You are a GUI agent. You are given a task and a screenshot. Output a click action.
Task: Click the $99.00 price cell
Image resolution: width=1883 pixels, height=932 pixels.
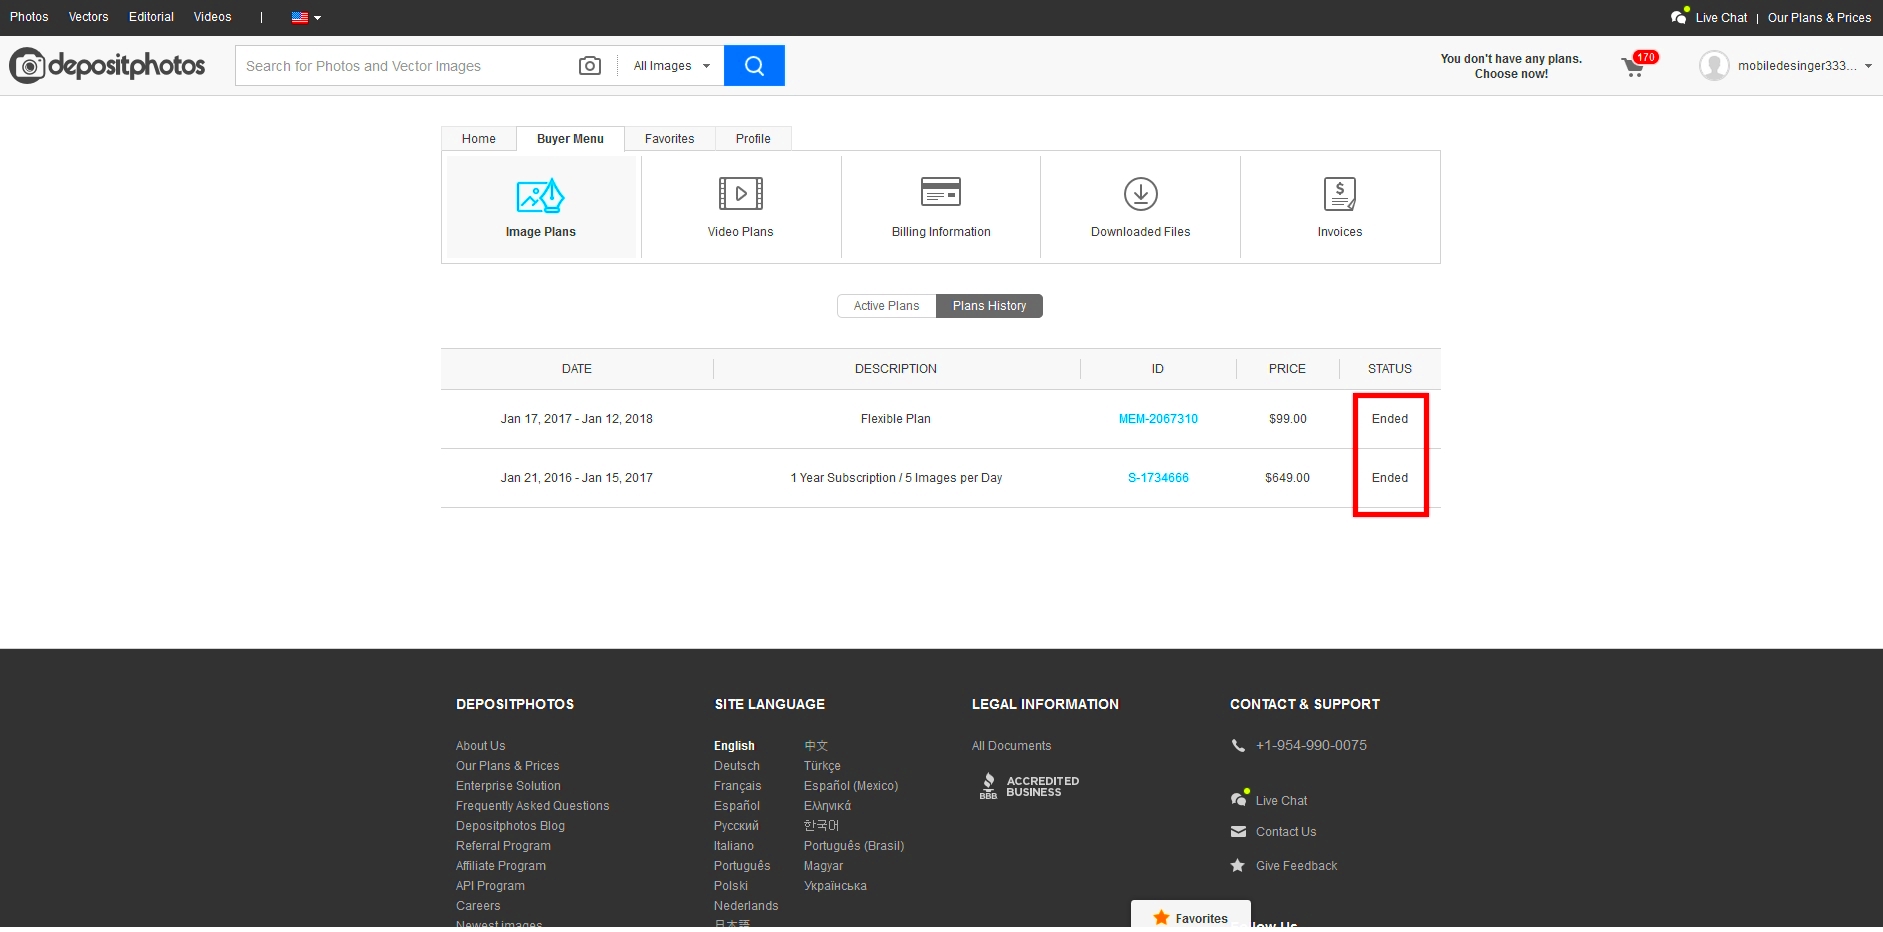coord(1288,419)
